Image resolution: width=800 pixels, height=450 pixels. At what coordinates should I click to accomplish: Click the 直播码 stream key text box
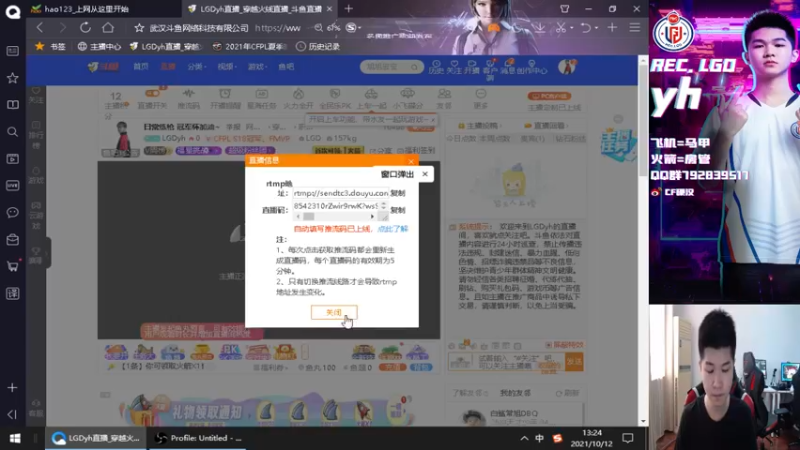[336, 206]
